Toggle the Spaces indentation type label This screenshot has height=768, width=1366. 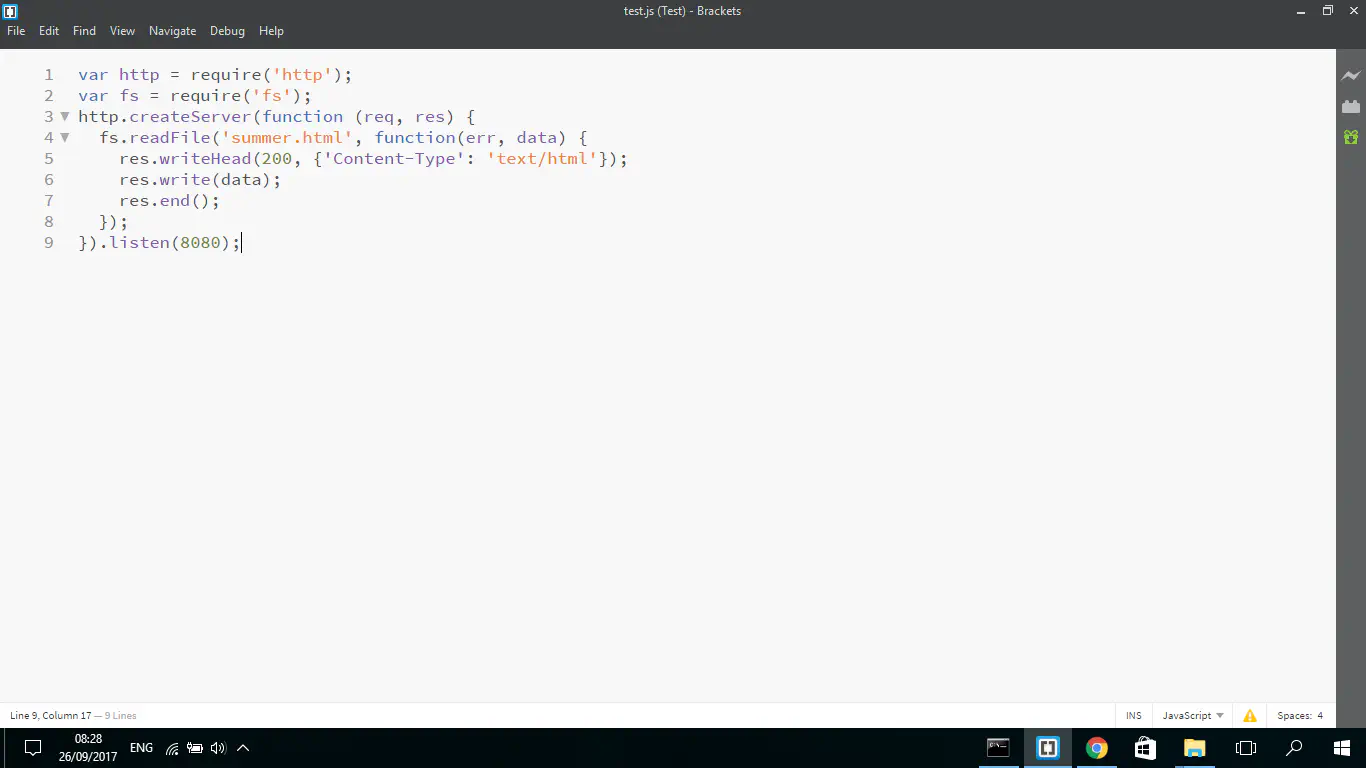point(1294,716)
